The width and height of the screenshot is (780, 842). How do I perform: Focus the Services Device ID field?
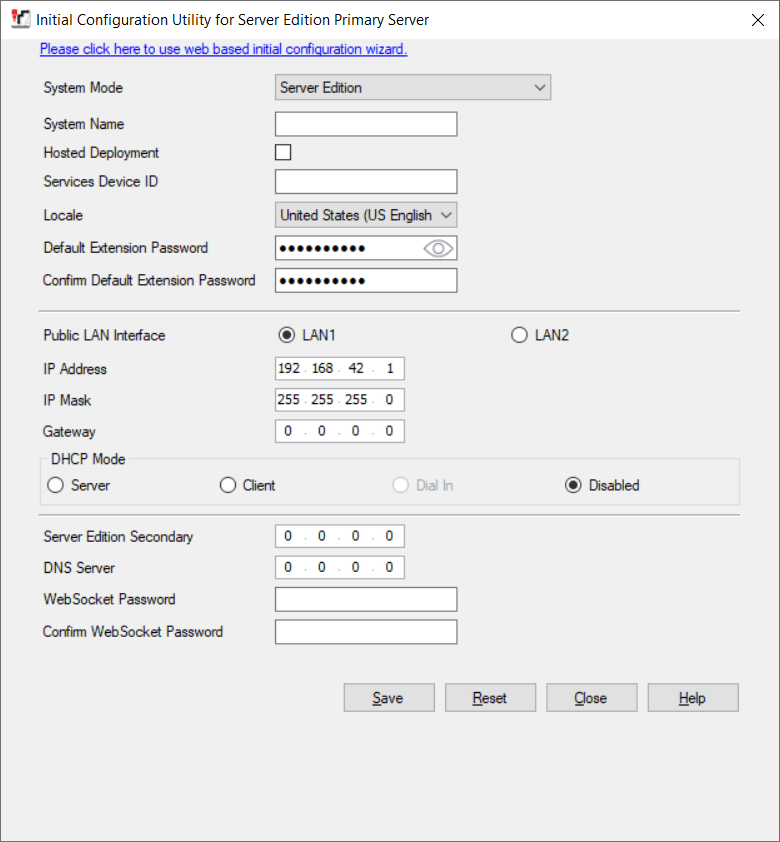click(x=366, y=182)
